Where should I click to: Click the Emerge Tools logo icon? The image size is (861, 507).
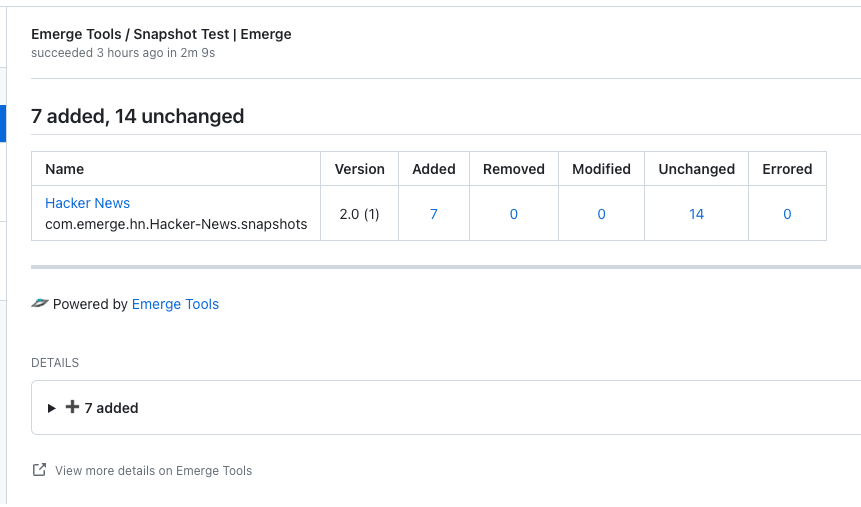click(x=40, y=304)
